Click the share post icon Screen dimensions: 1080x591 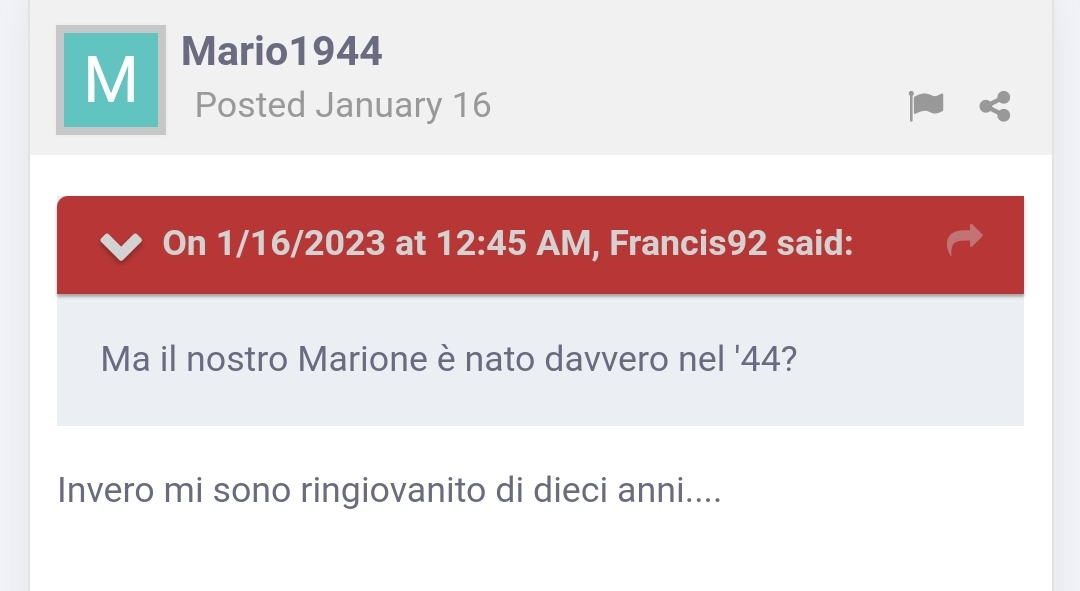(995, 105)
